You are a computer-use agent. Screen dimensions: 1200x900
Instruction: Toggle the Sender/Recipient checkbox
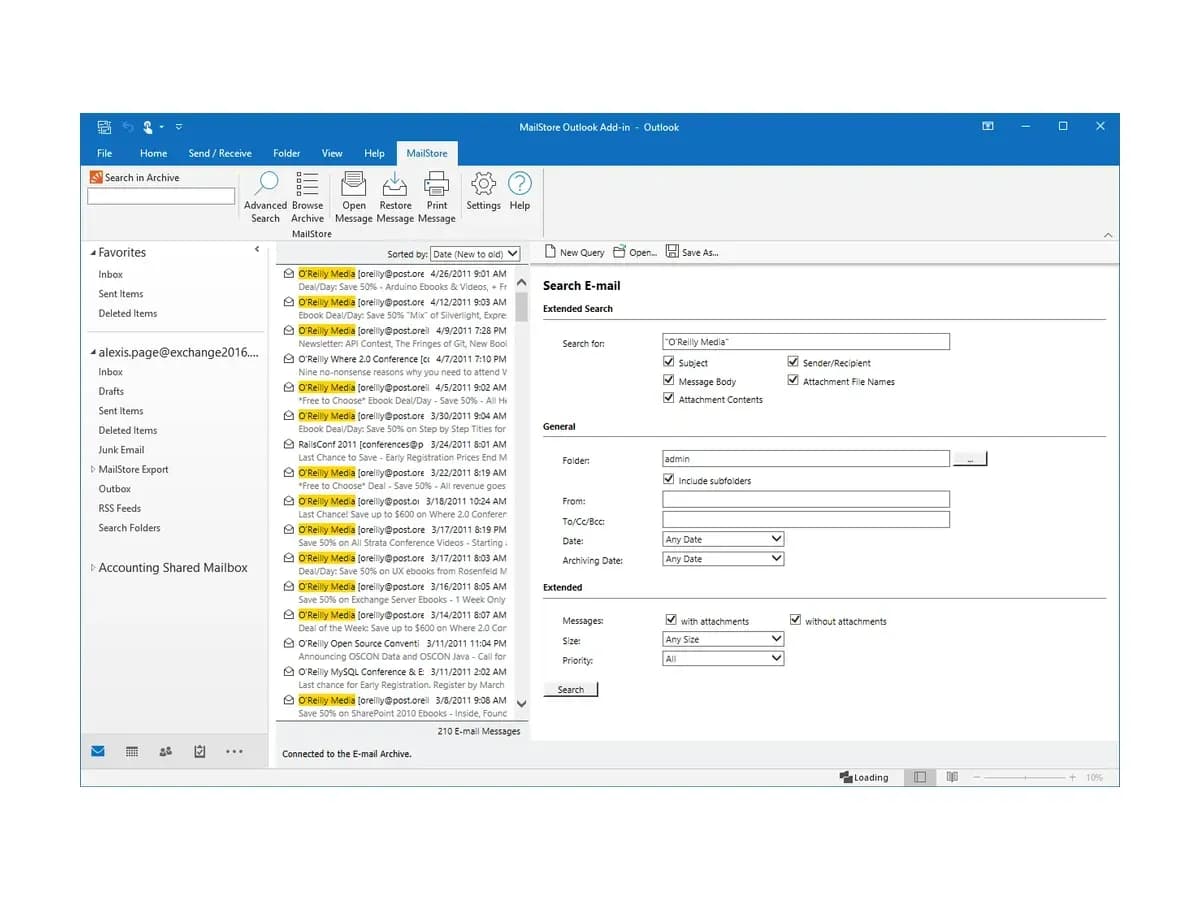point(793,362)
